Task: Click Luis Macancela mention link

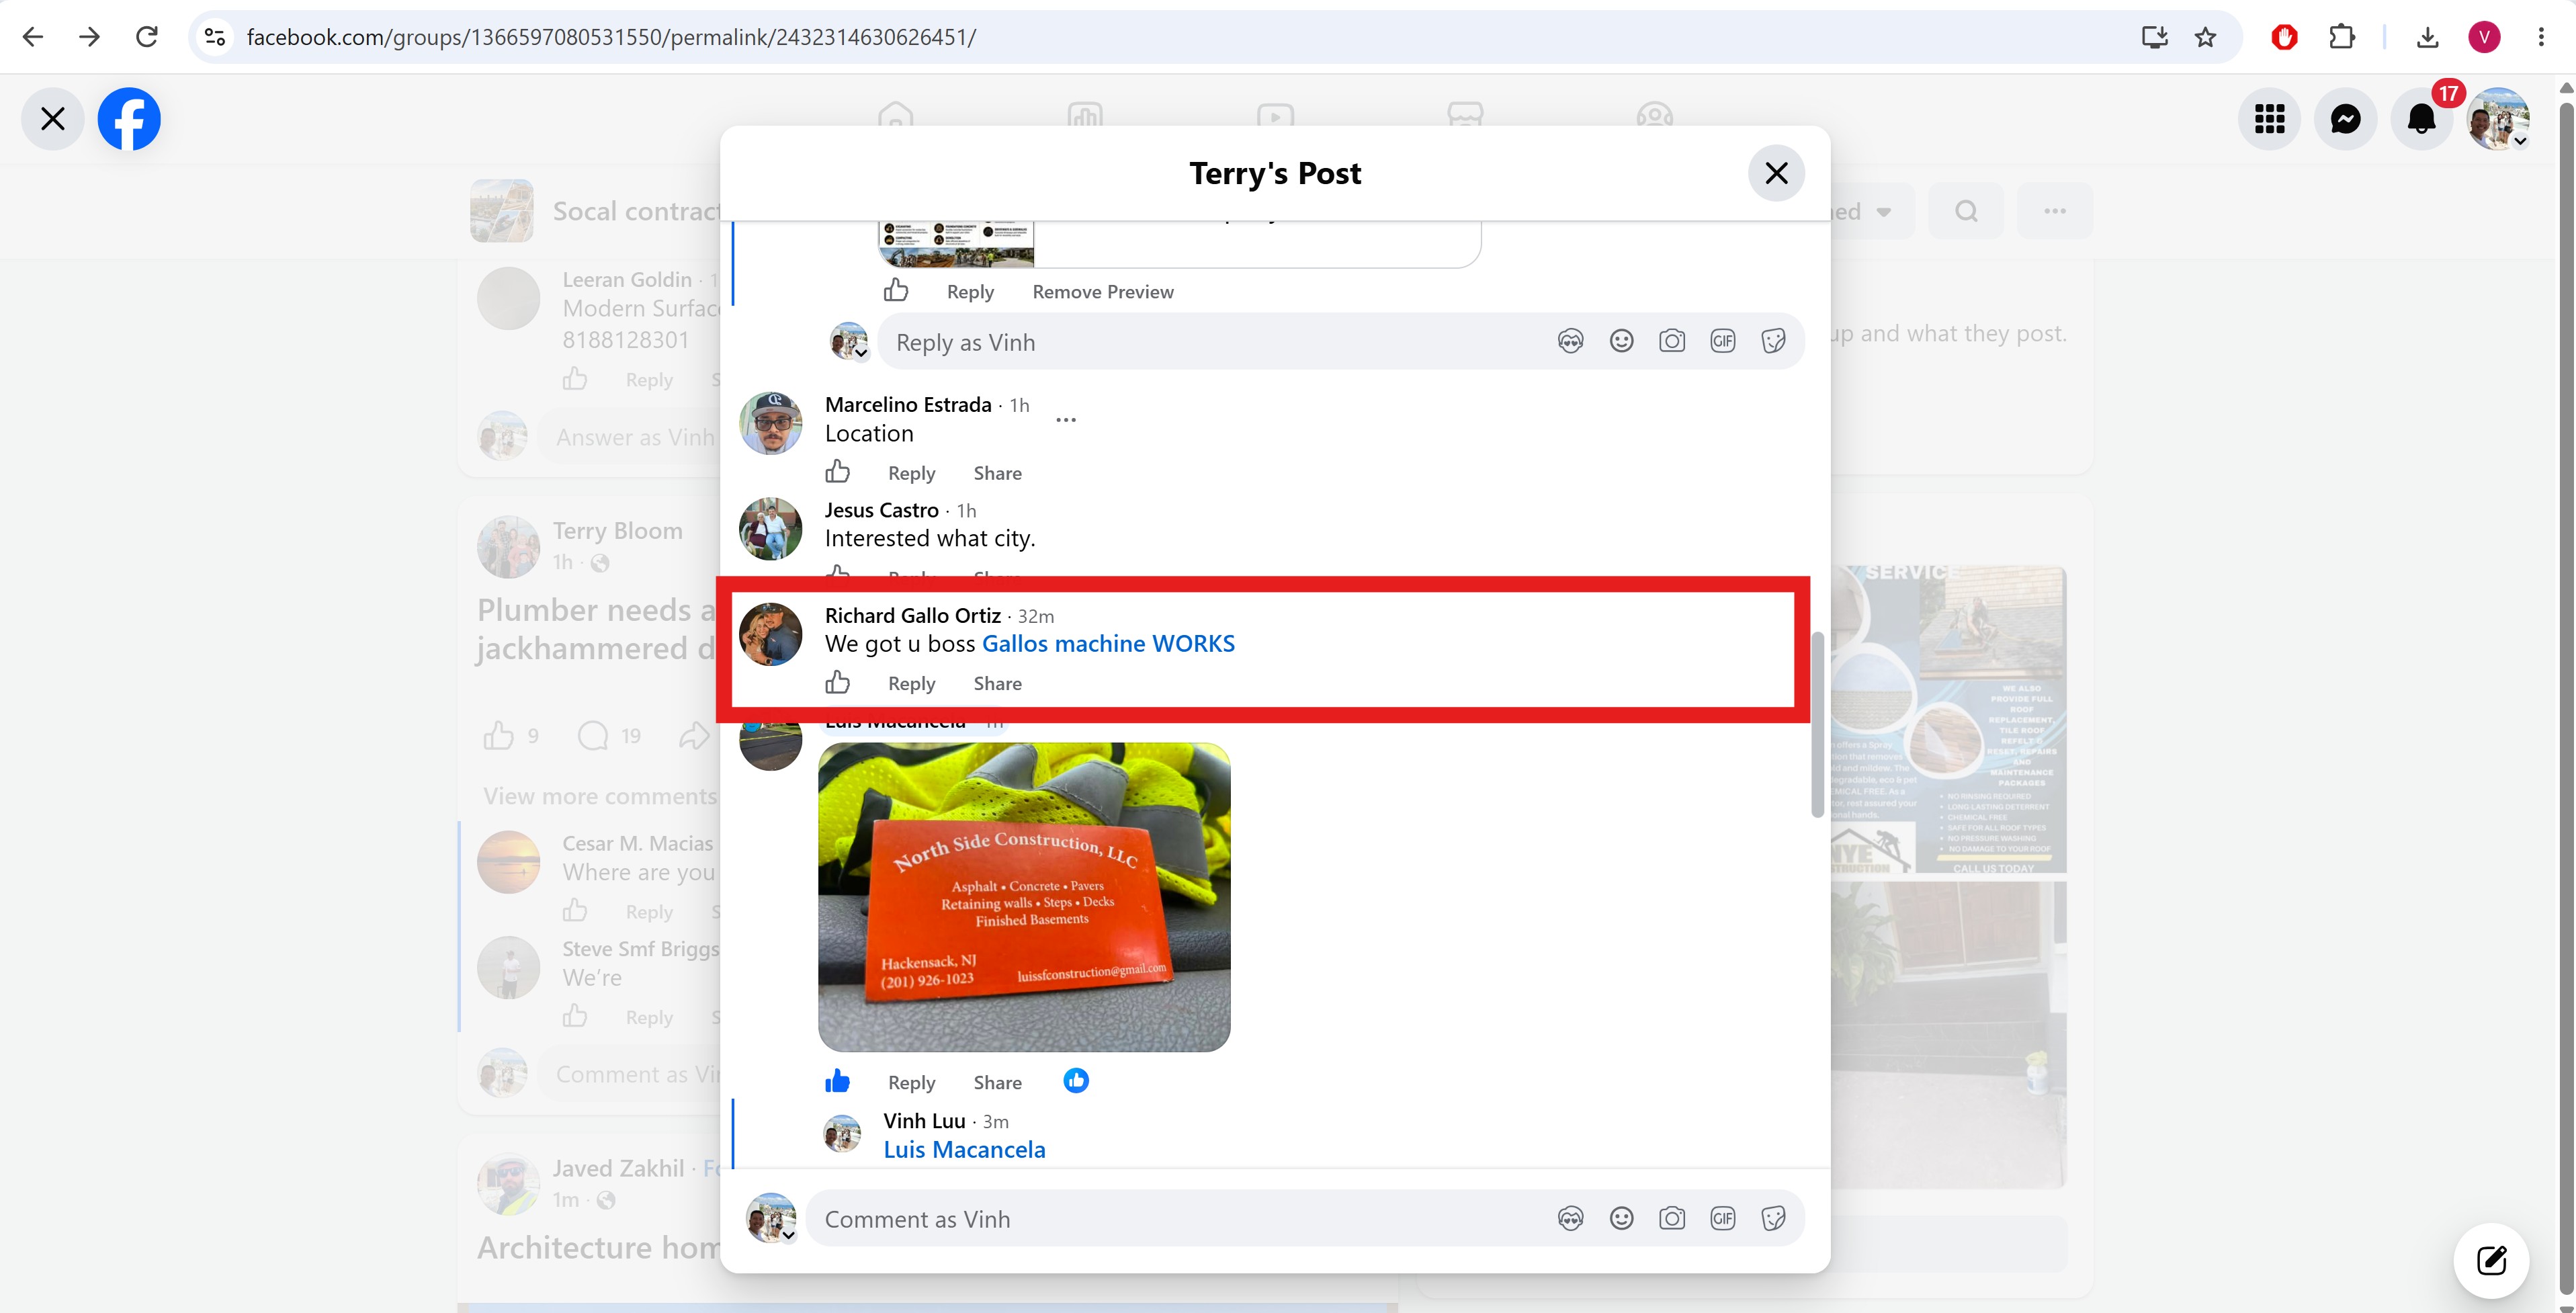Action: [964, 1150]
